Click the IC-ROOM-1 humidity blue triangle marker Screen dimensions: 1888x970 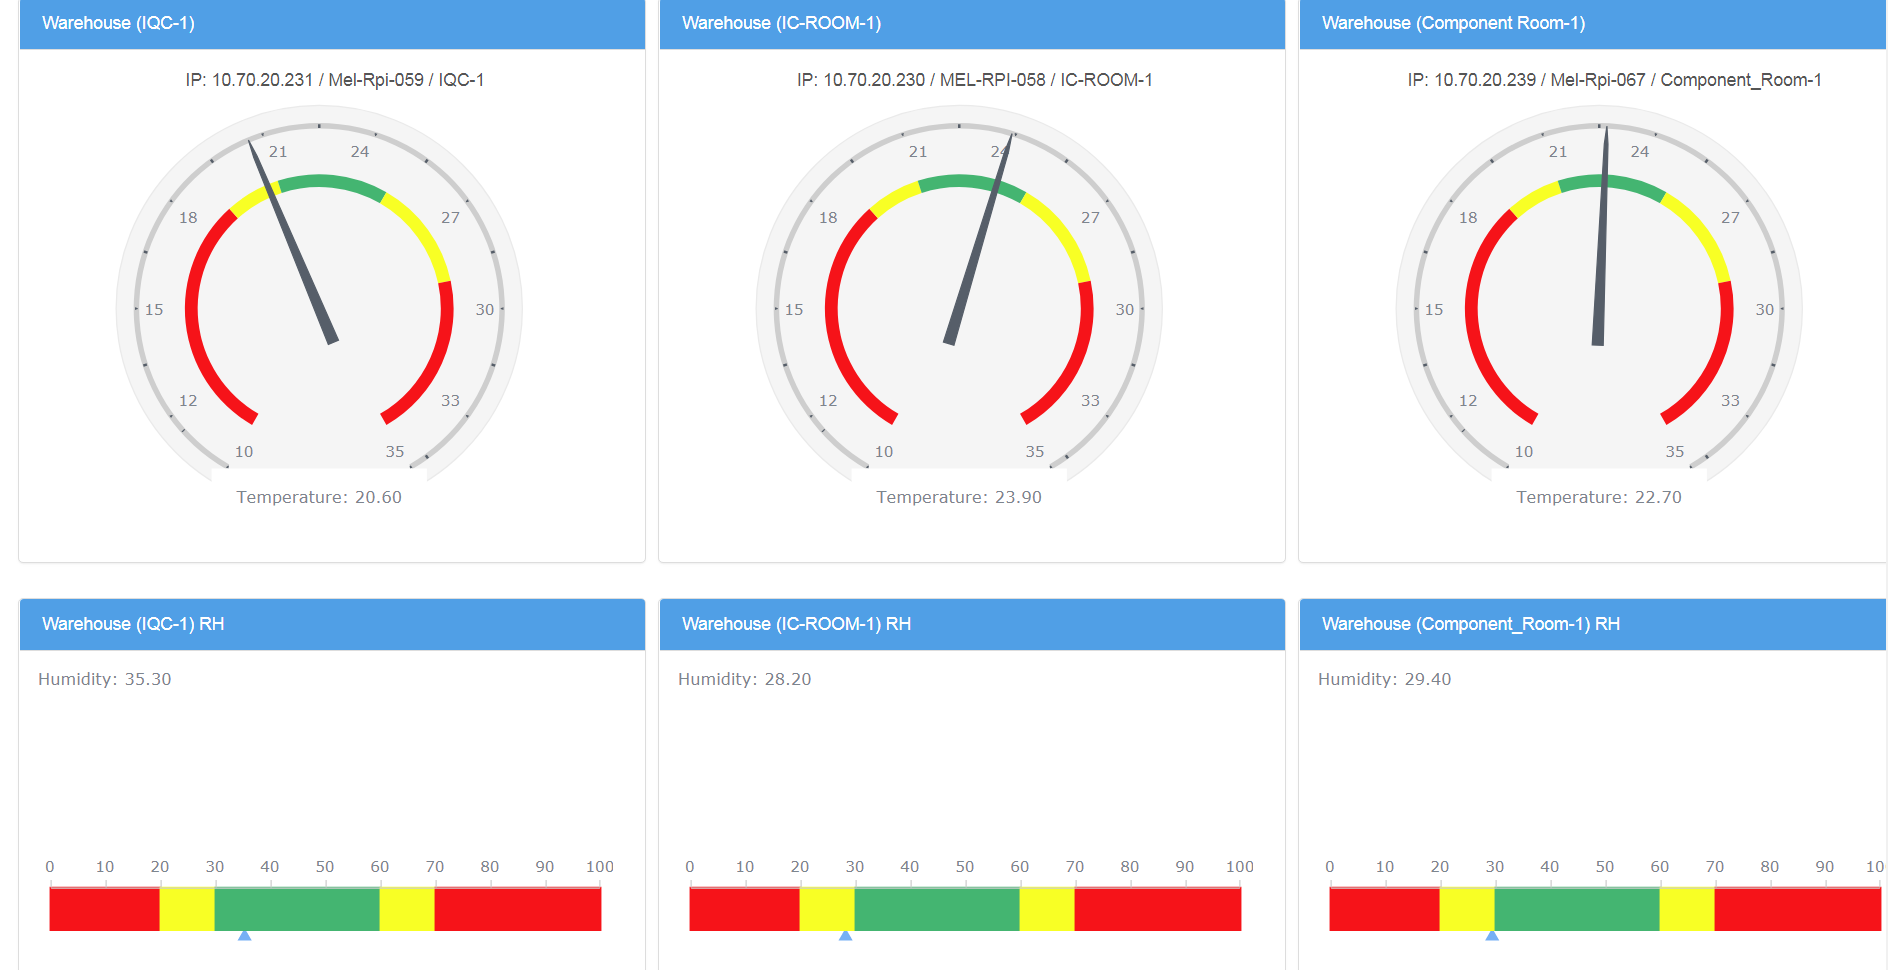pos(845,935)
